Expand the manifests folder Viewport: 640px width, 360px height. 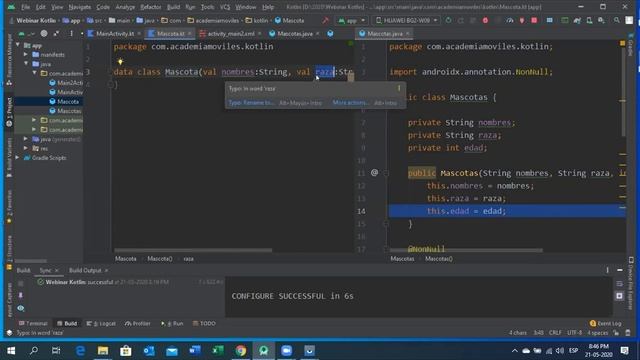click(x=26, y=55)
